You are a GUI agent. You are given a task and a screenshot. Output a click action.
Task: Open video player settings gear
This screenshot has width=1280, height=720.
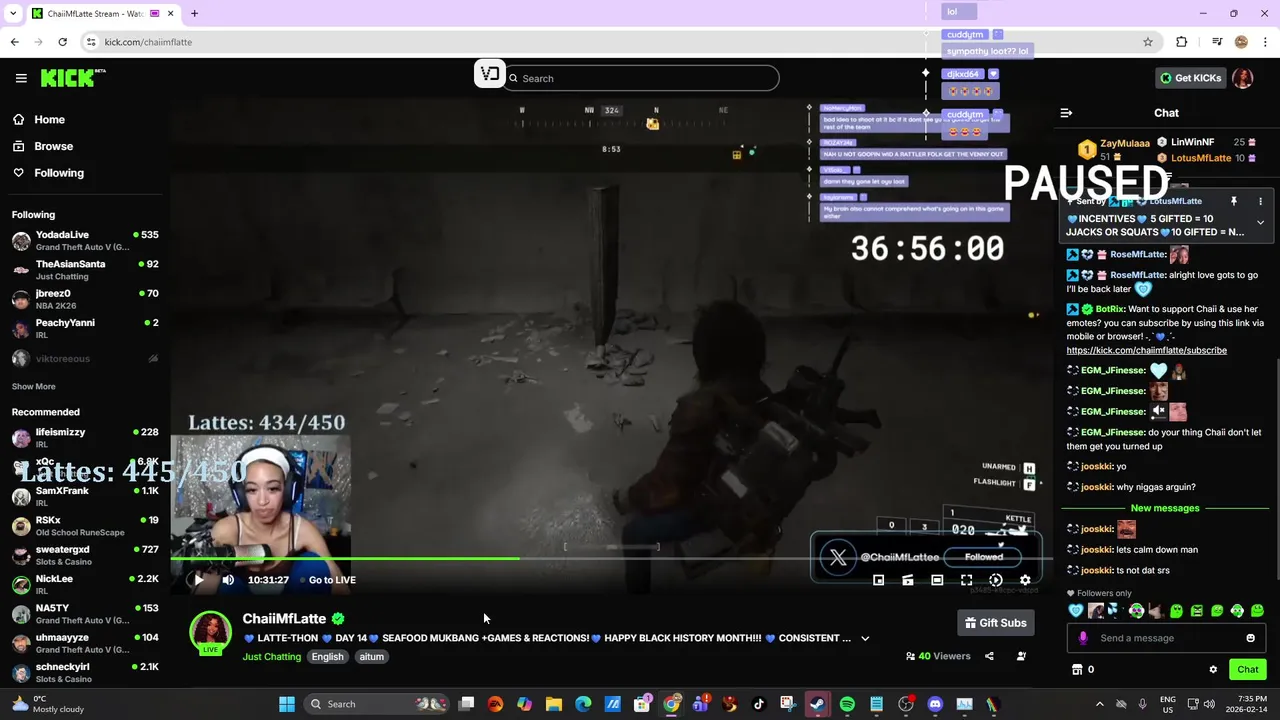[x=1025, y=580]
